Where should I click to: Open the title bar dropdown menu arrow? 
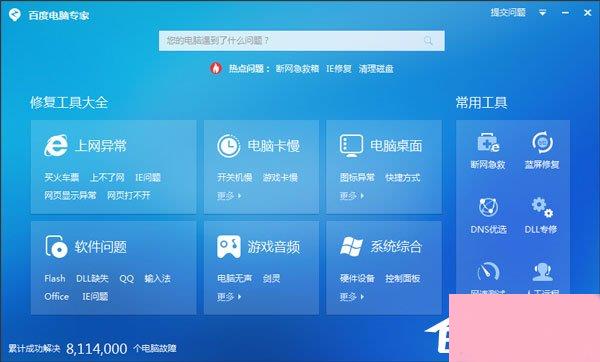coord(542,13)
